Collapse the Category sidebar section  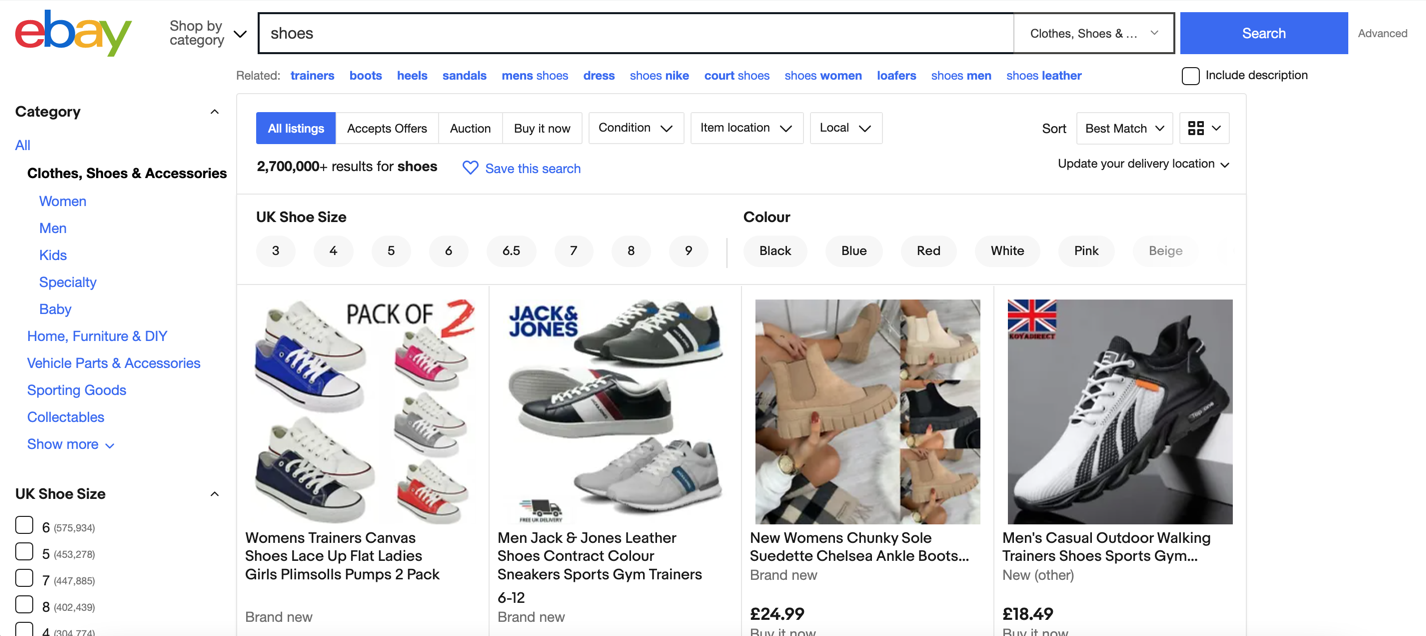pyautogui.click(x=214, y=111)
